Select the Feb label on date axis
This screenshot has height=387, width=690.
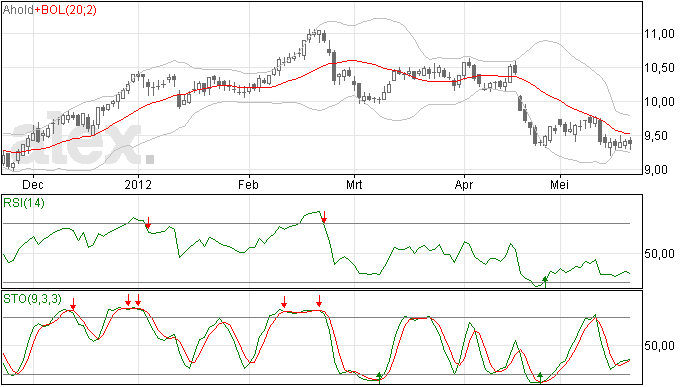point(249,184)
